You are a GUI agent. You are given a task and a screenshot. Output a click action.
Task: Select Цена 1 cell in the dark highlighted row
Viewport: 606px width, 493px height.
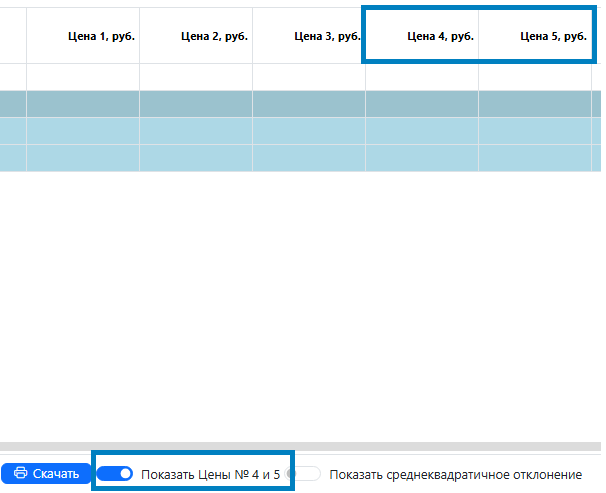click(83, 104)
